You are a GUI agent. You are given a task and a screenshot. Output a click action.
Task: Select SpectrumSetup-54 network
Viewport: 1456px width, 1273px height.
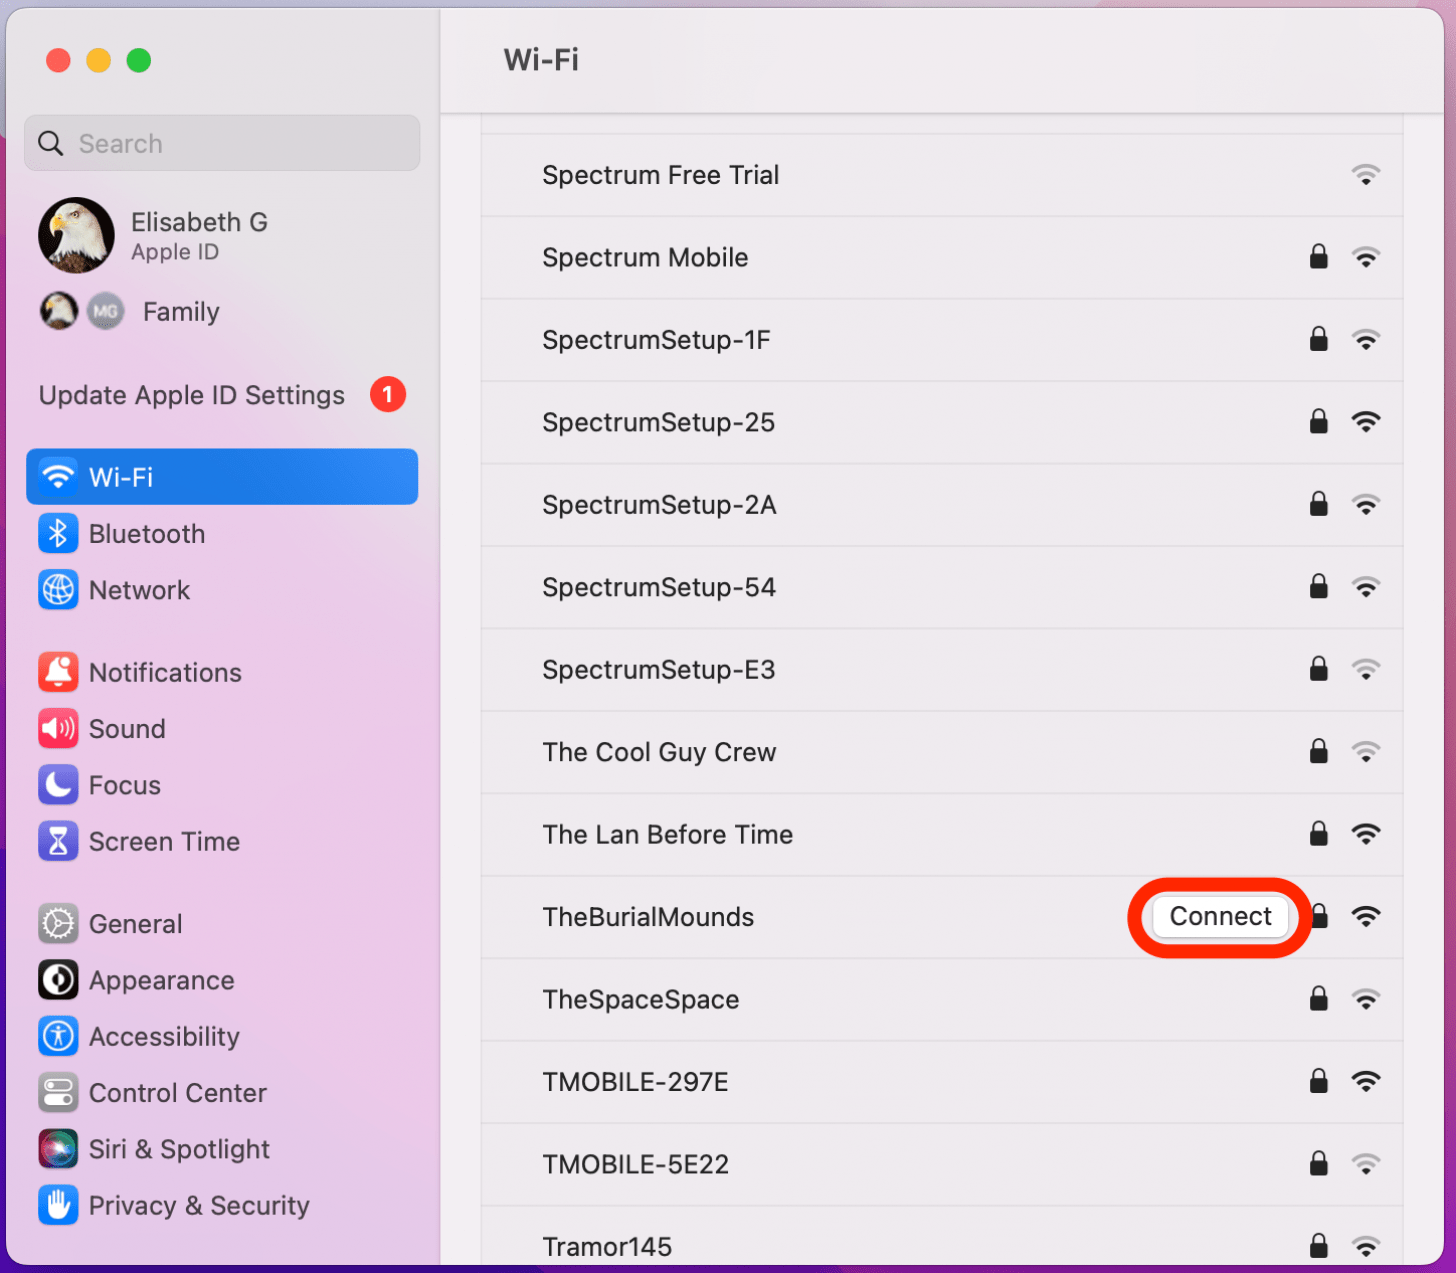coord(942,587)
